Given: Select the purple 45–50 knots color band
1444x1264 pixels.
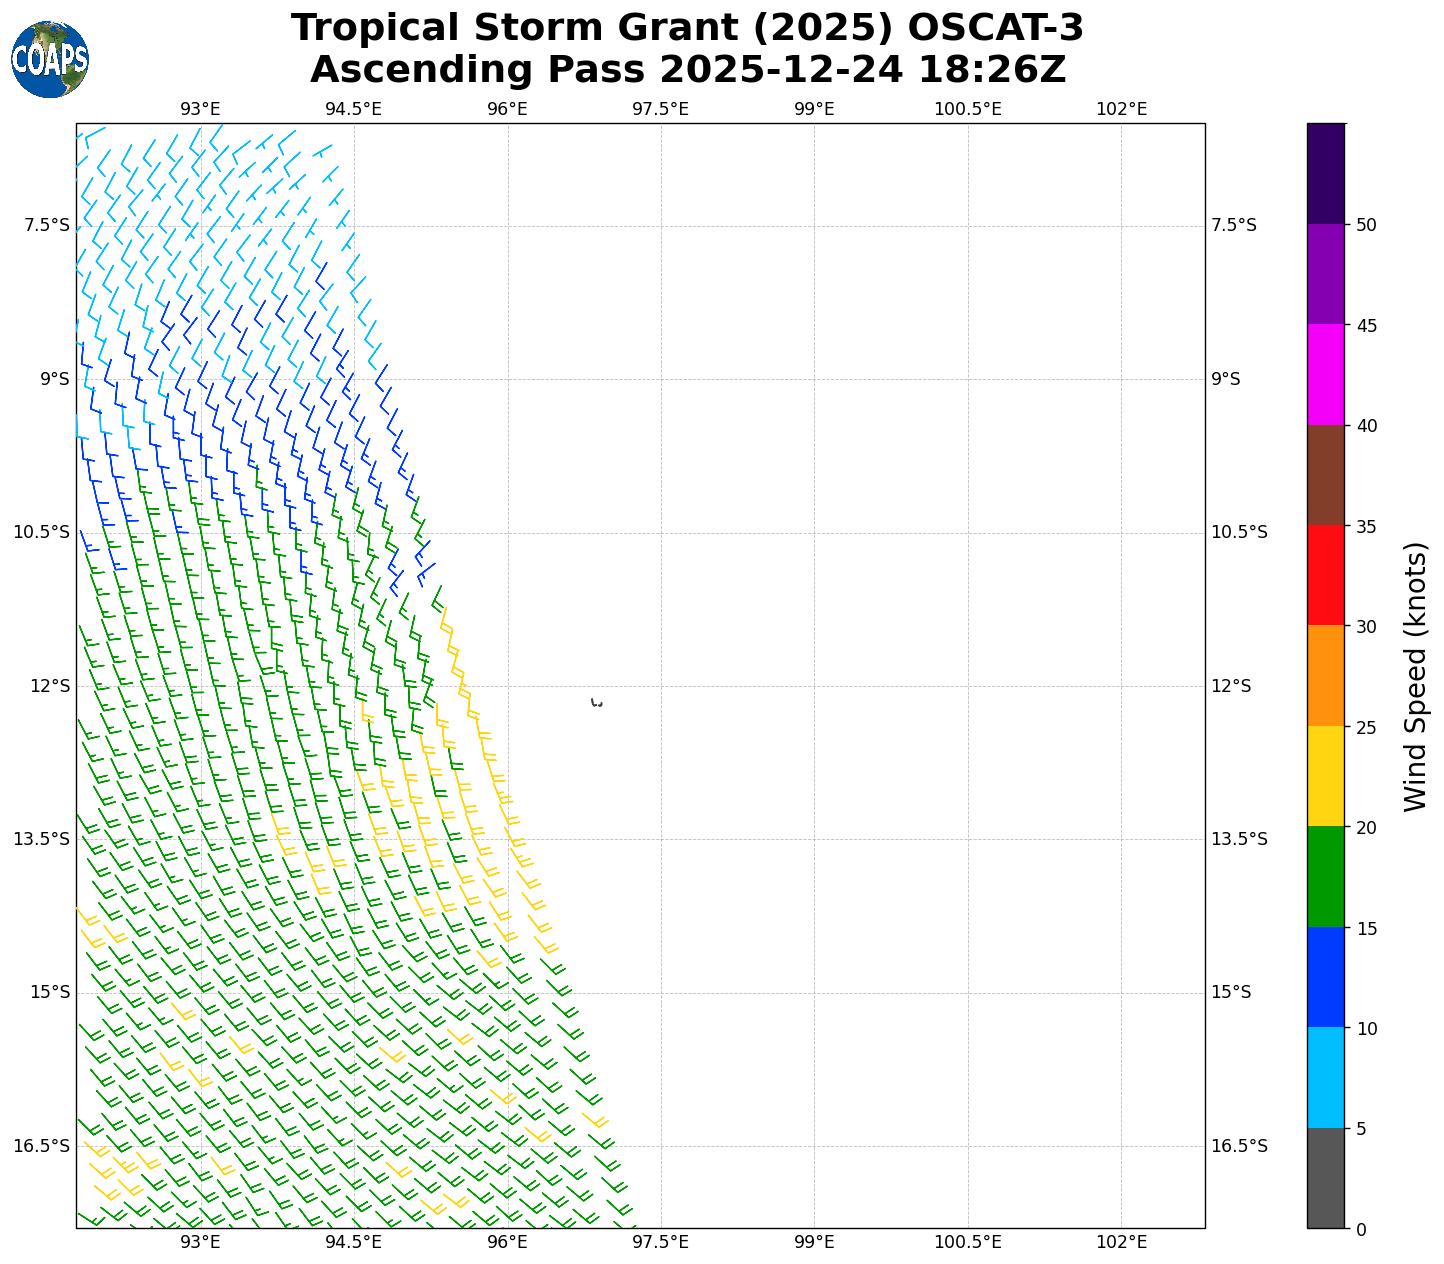Looking at the screenshot, I should click(1326, 274).
